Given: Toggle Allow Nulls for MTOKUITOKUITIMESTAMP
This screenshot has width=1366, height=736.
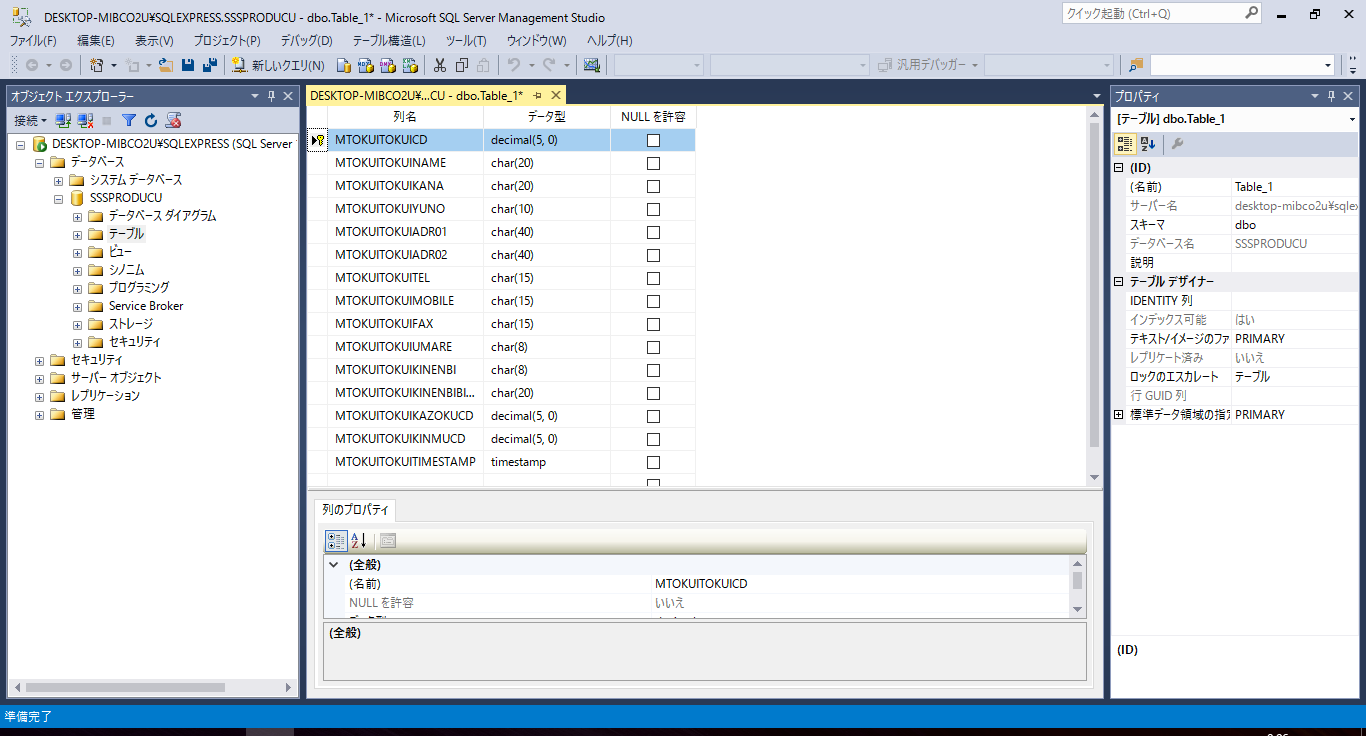Looking at the screenshot, I should [653, 462].
